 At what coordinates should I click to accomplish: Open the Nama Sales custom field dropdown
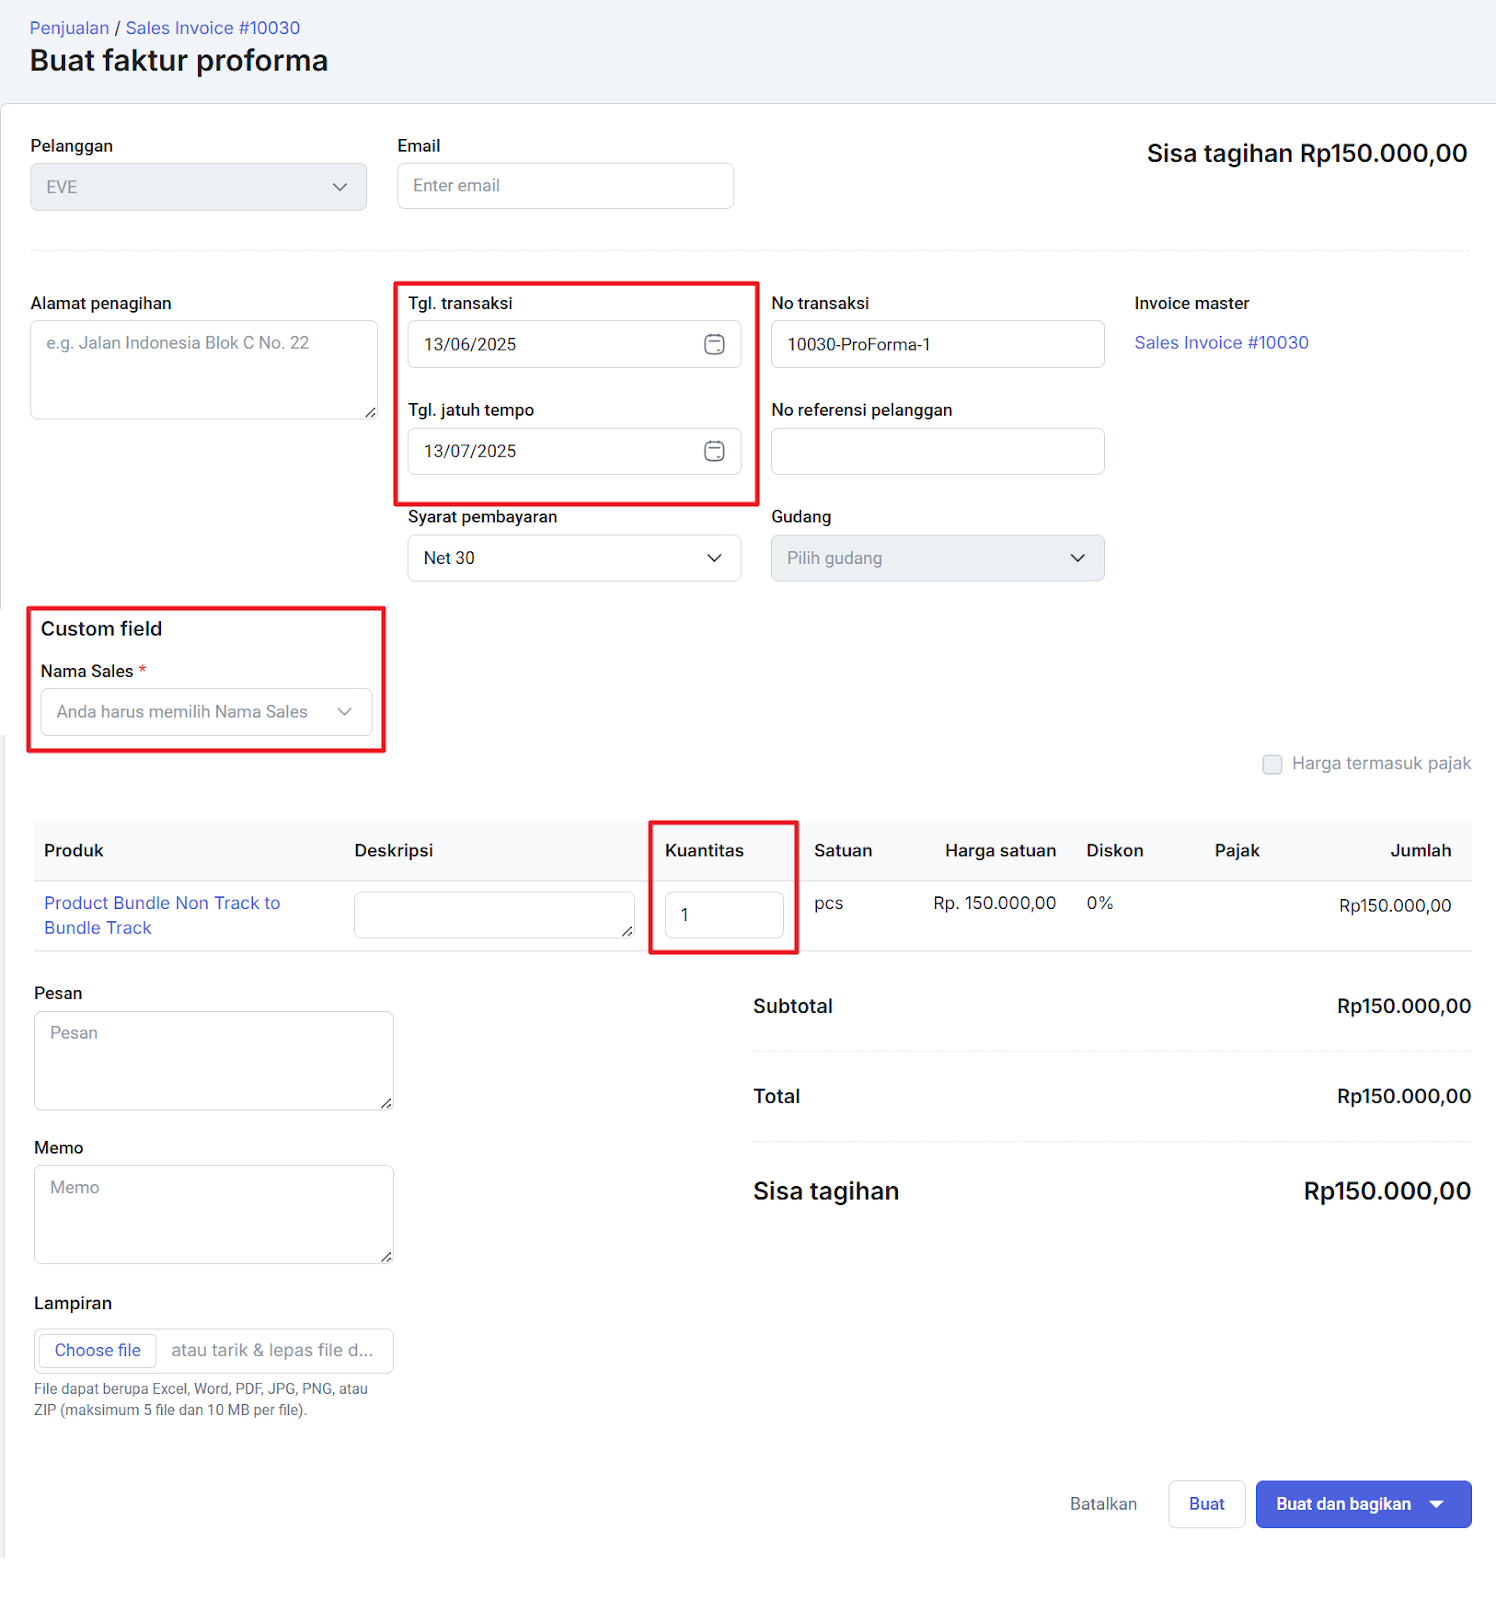[206, 712]
